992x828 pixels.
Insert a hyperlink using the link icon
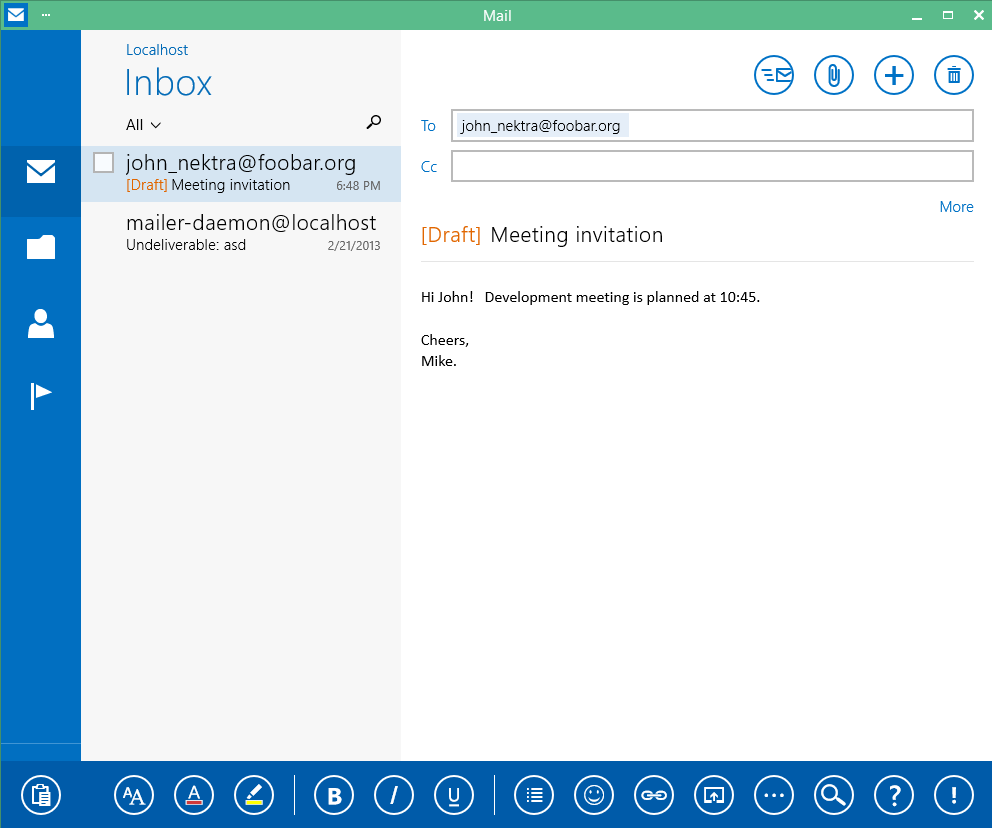(x=653, y=795)
